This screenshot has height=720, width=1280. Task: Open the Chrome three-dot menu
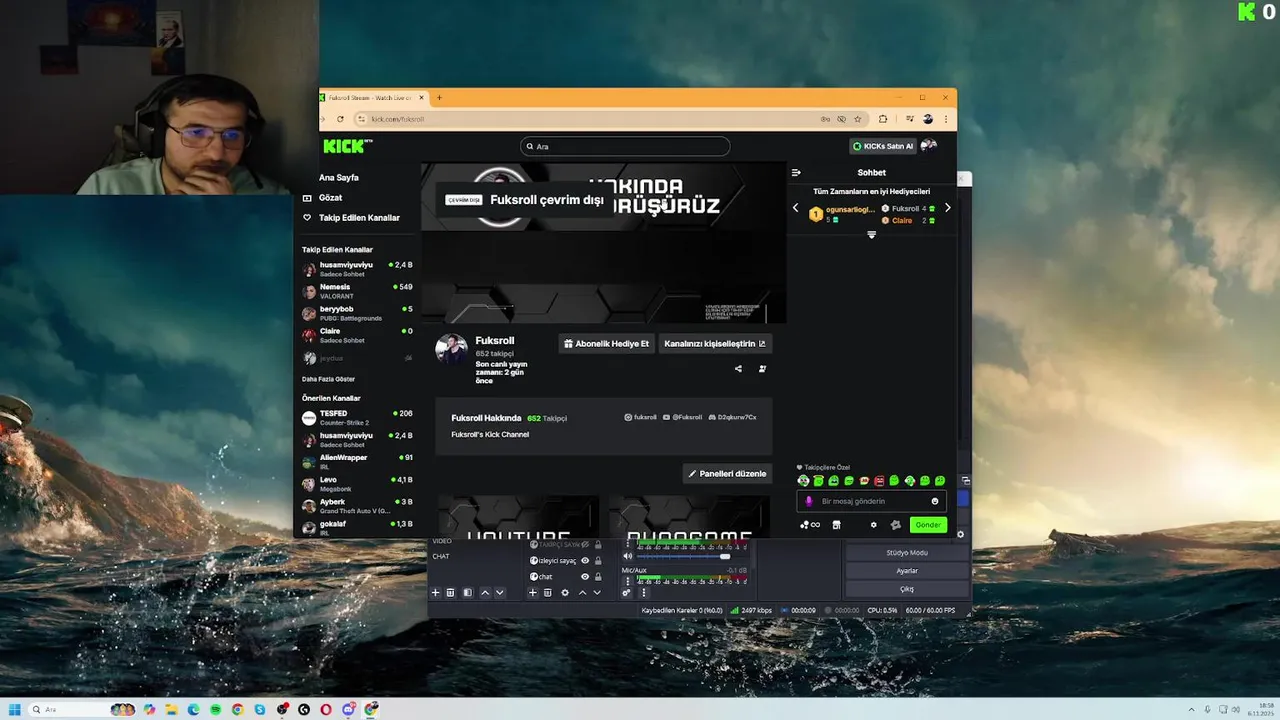[x=945, y=119]
